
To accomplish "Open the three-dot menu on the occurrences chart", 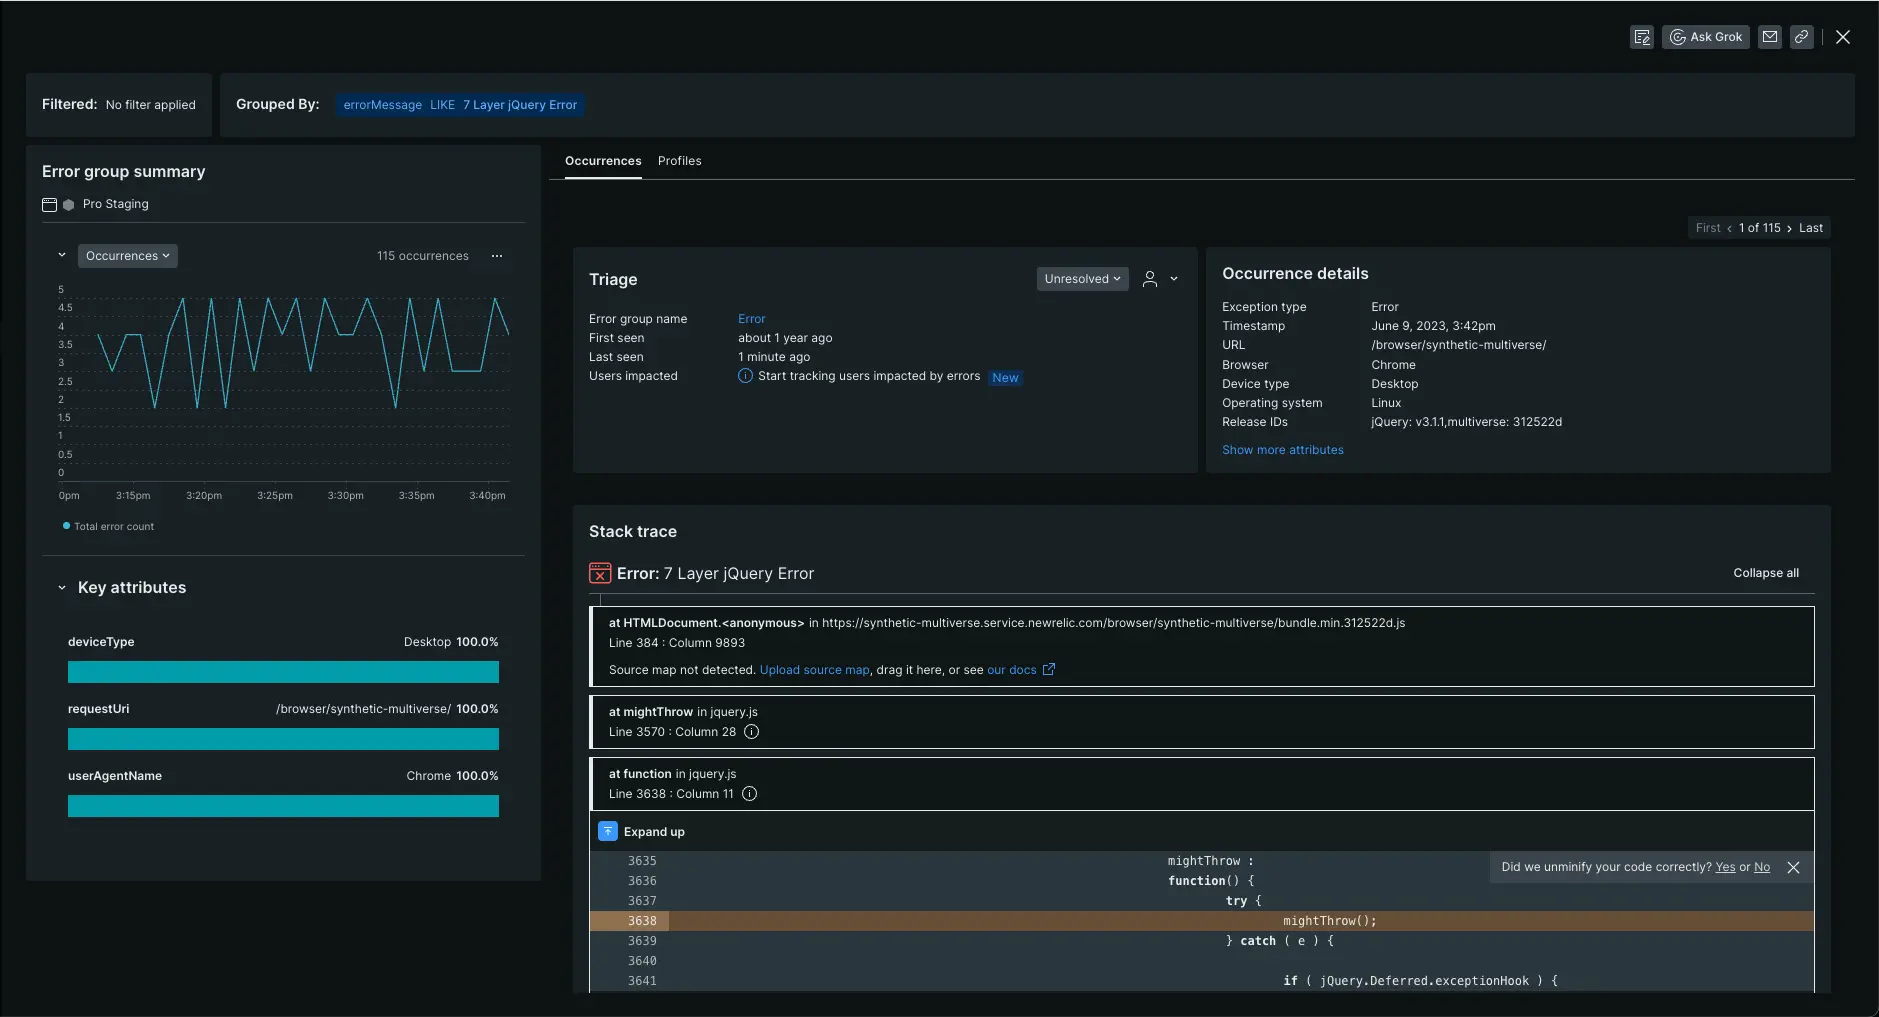I will pyautogui.click(x=497, y=256).
